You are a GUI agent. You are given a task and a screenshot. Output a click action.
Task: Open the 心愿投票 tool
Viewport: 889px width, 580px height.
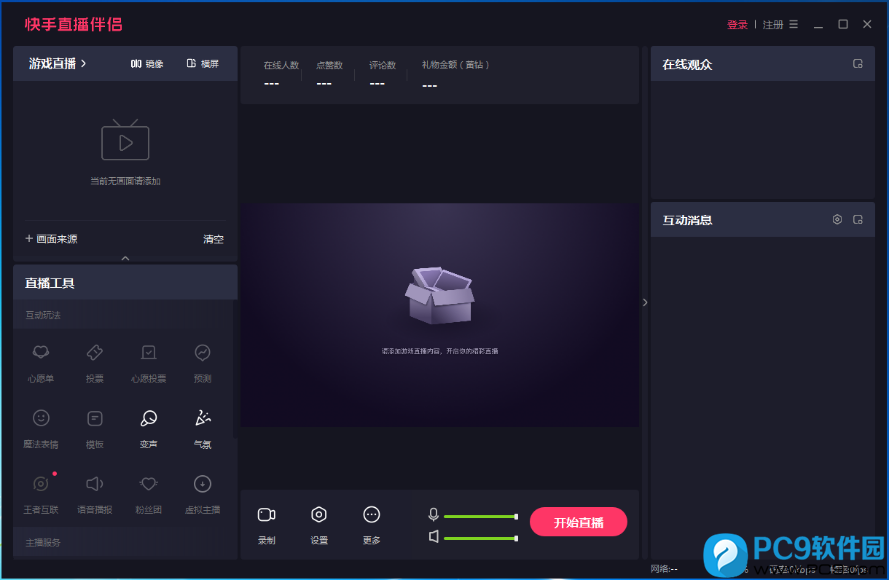[x=149, y=362]
